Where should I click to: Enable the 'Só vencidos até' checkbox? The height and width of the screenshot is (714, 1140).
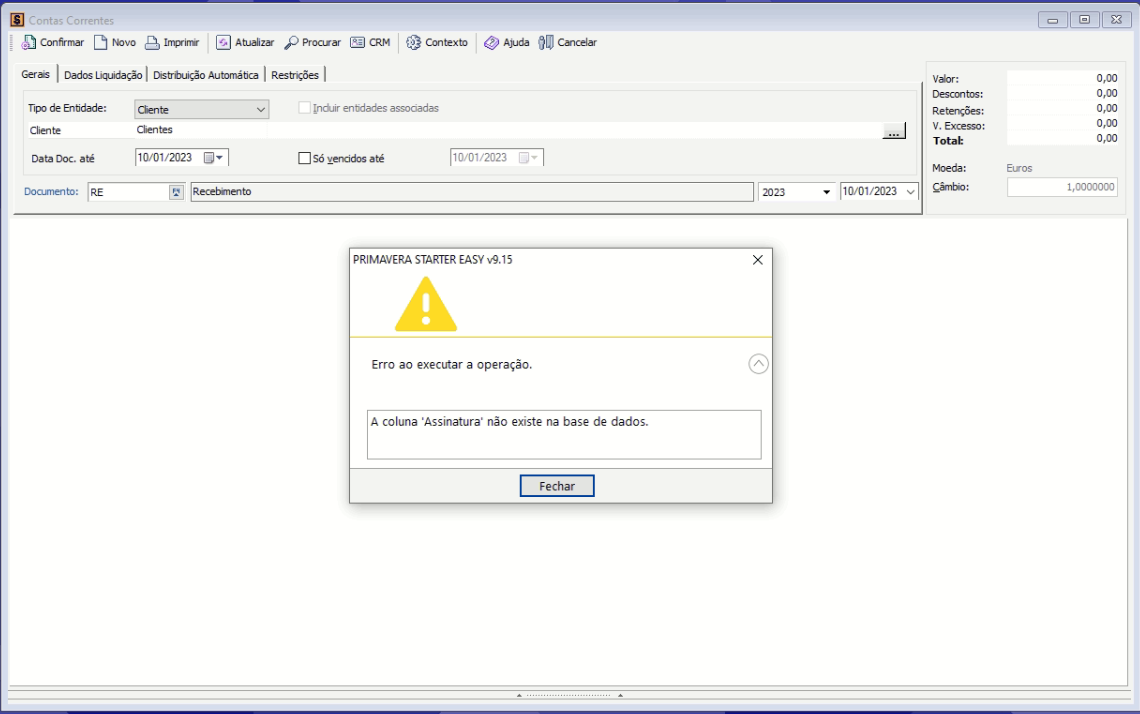pos(305,158)
